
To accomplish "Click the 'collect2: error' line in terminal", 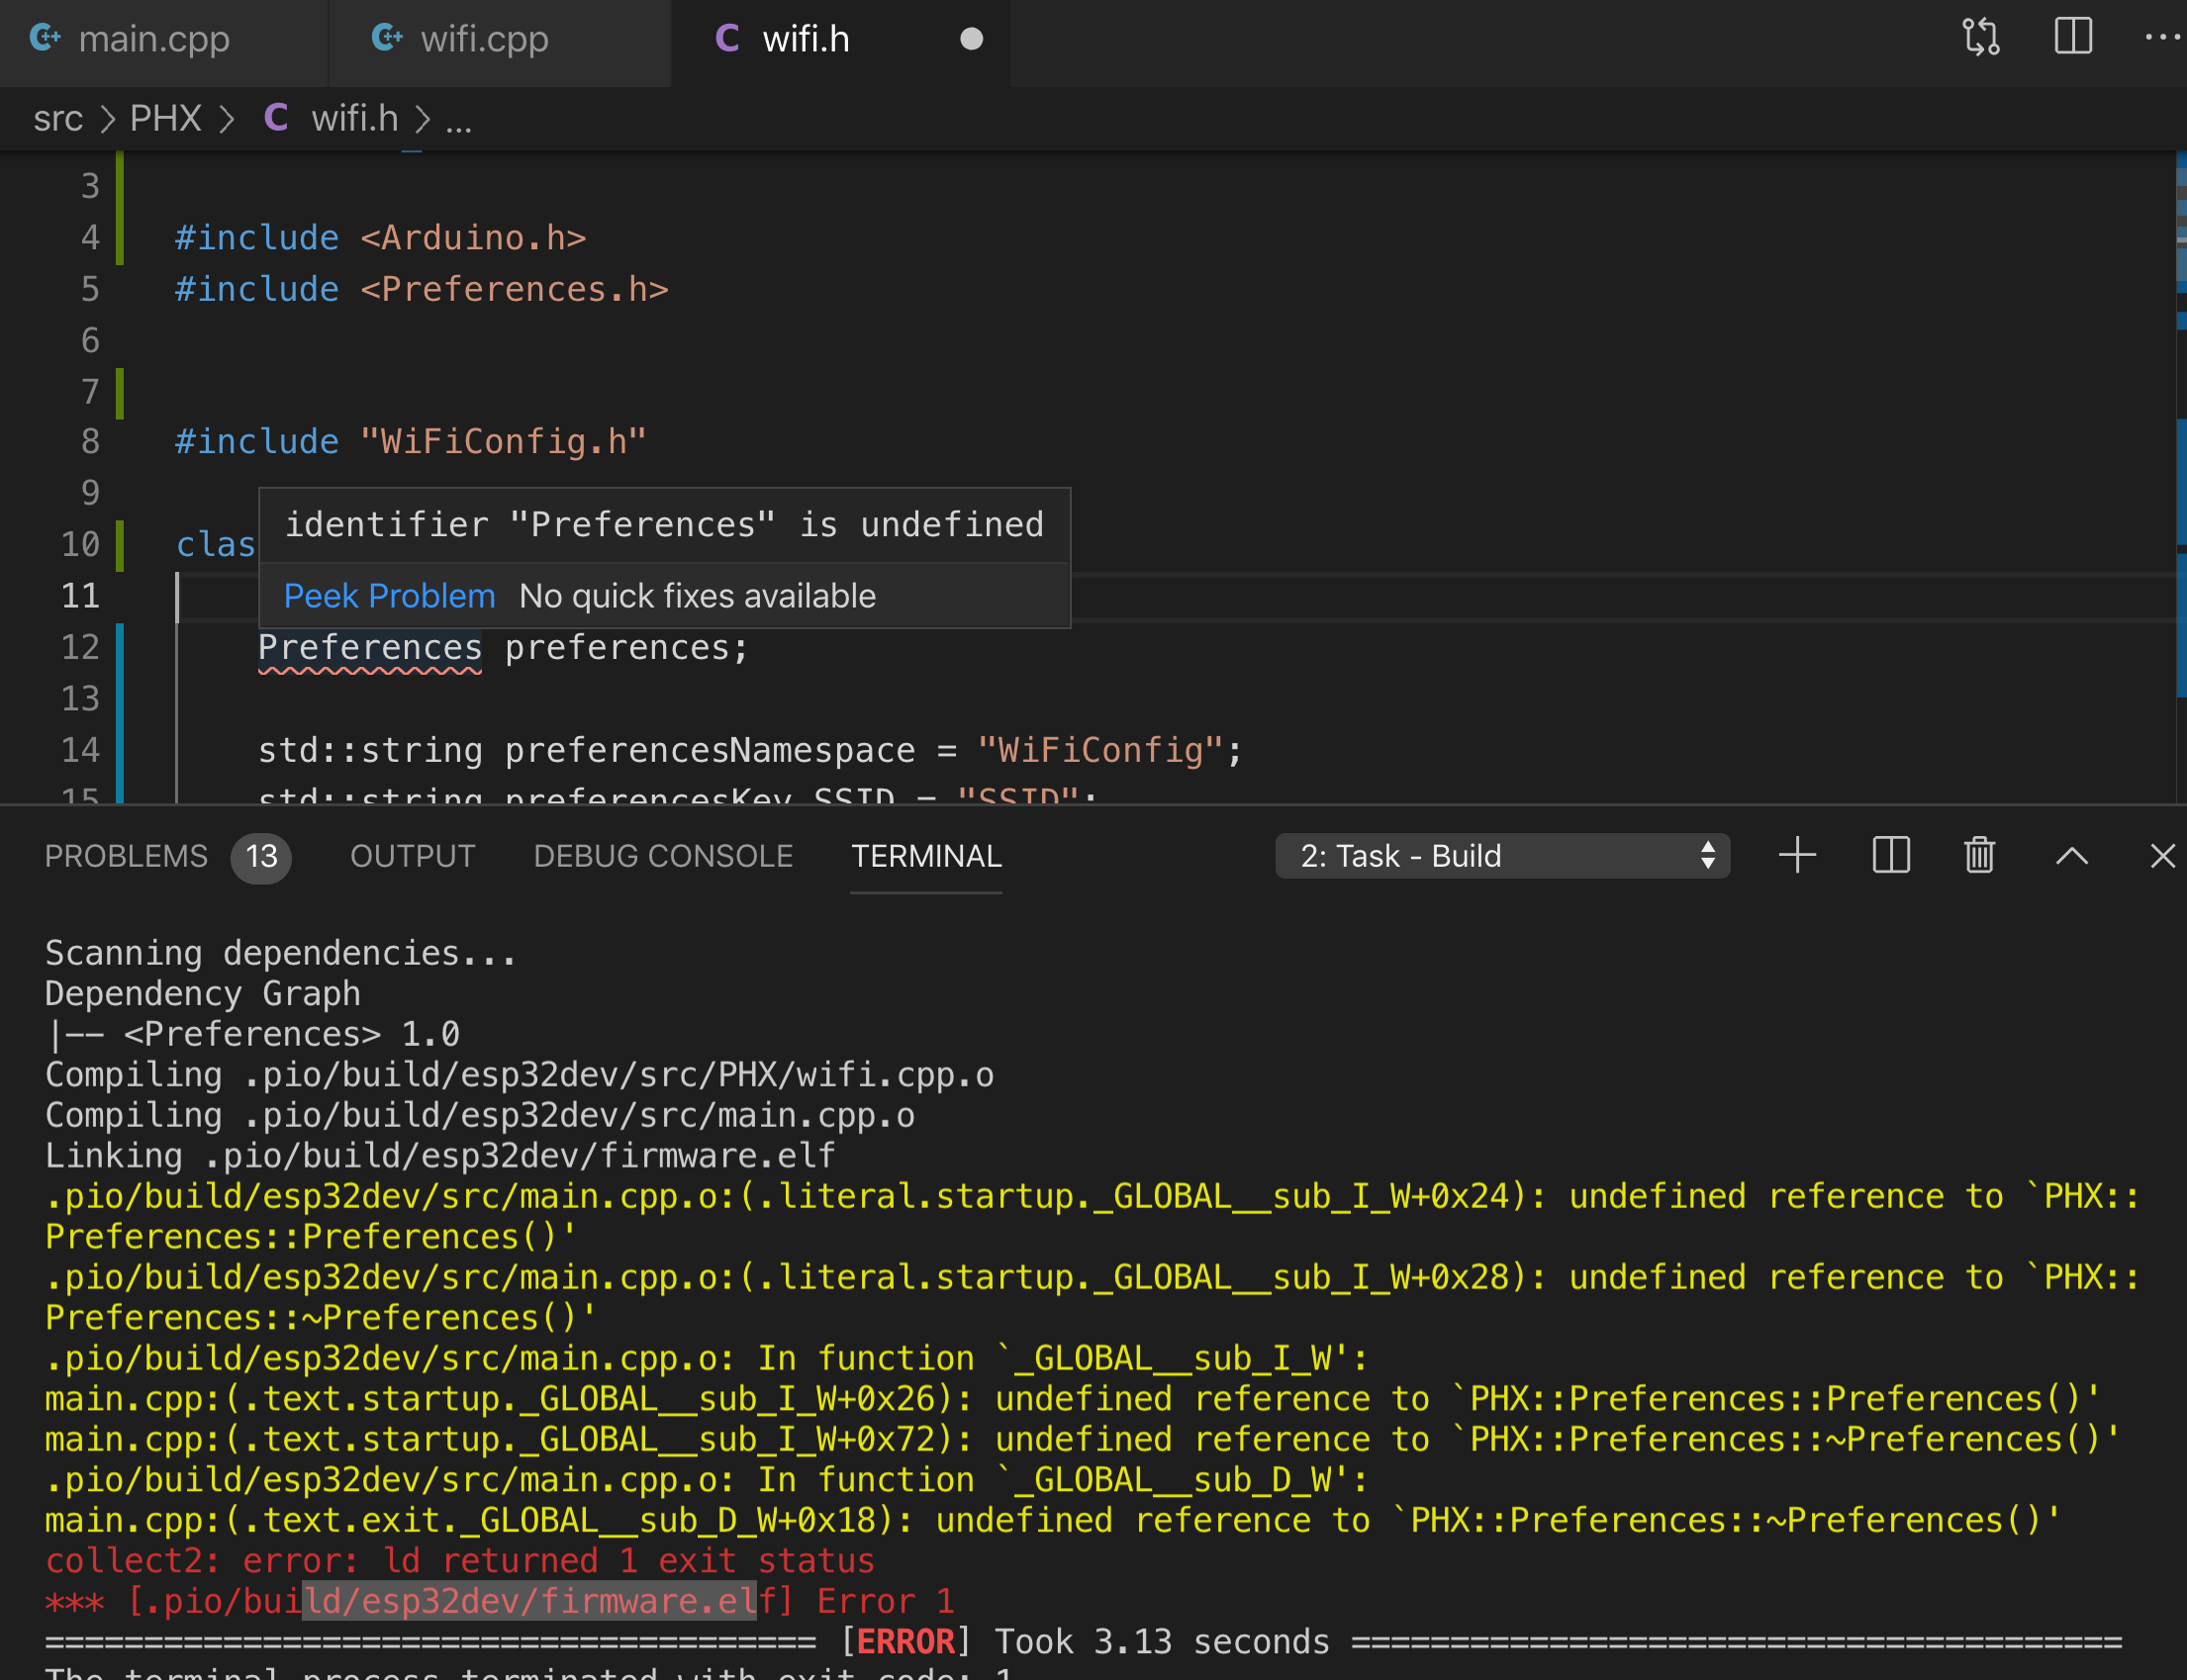I will click(x=460, y=1561).
